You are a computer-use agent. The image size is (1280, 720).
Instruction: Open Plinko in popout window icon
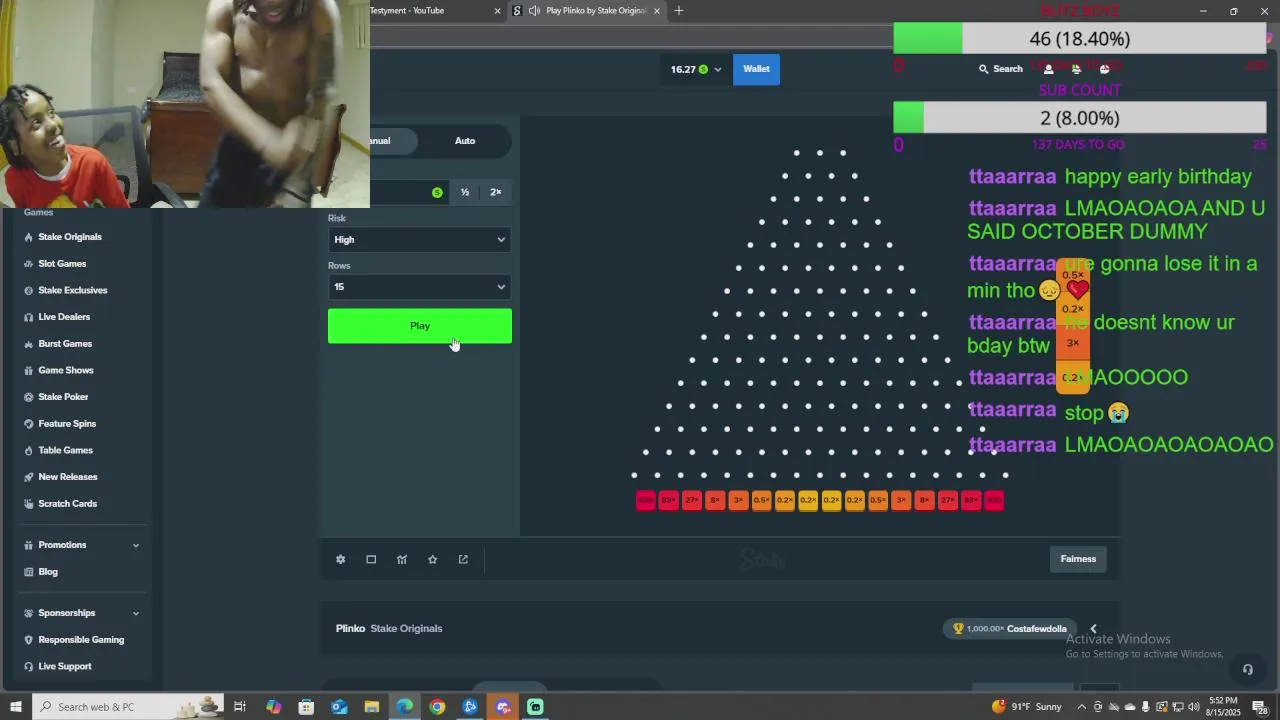coord(463,559)
